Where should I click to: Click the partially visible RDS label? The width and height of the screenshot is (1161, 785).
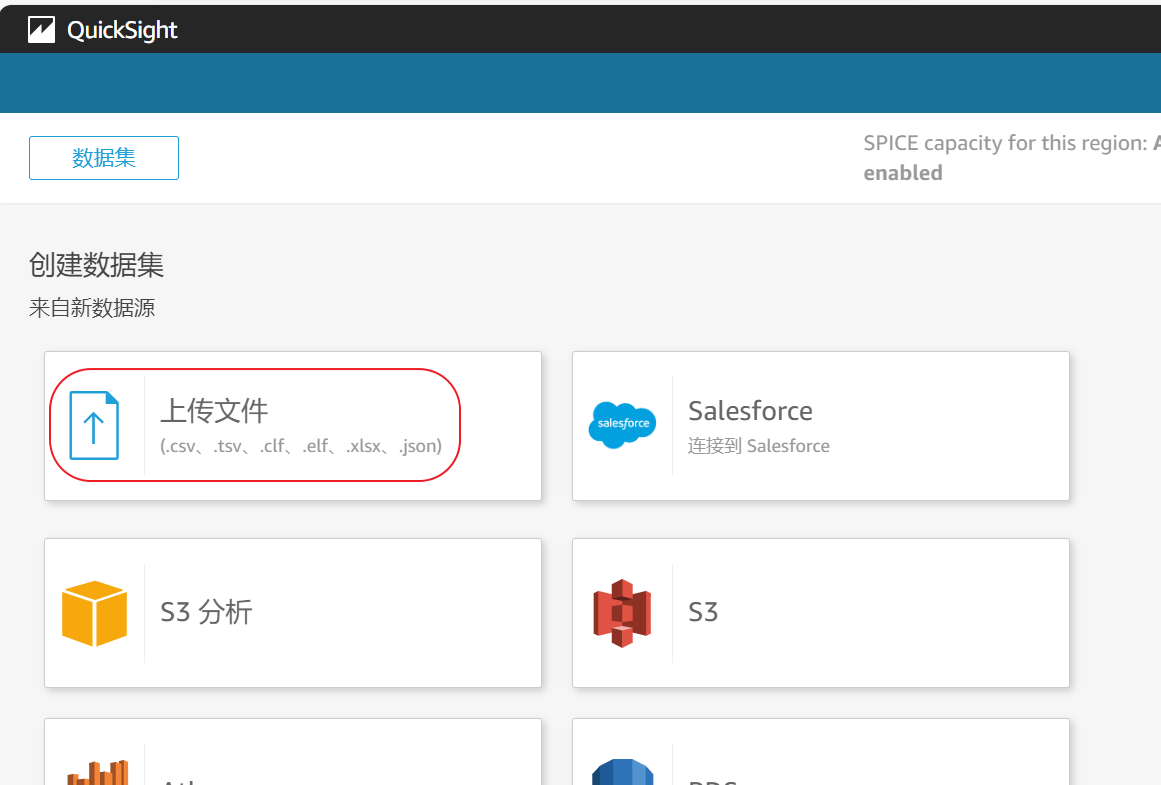click(712, 781)
